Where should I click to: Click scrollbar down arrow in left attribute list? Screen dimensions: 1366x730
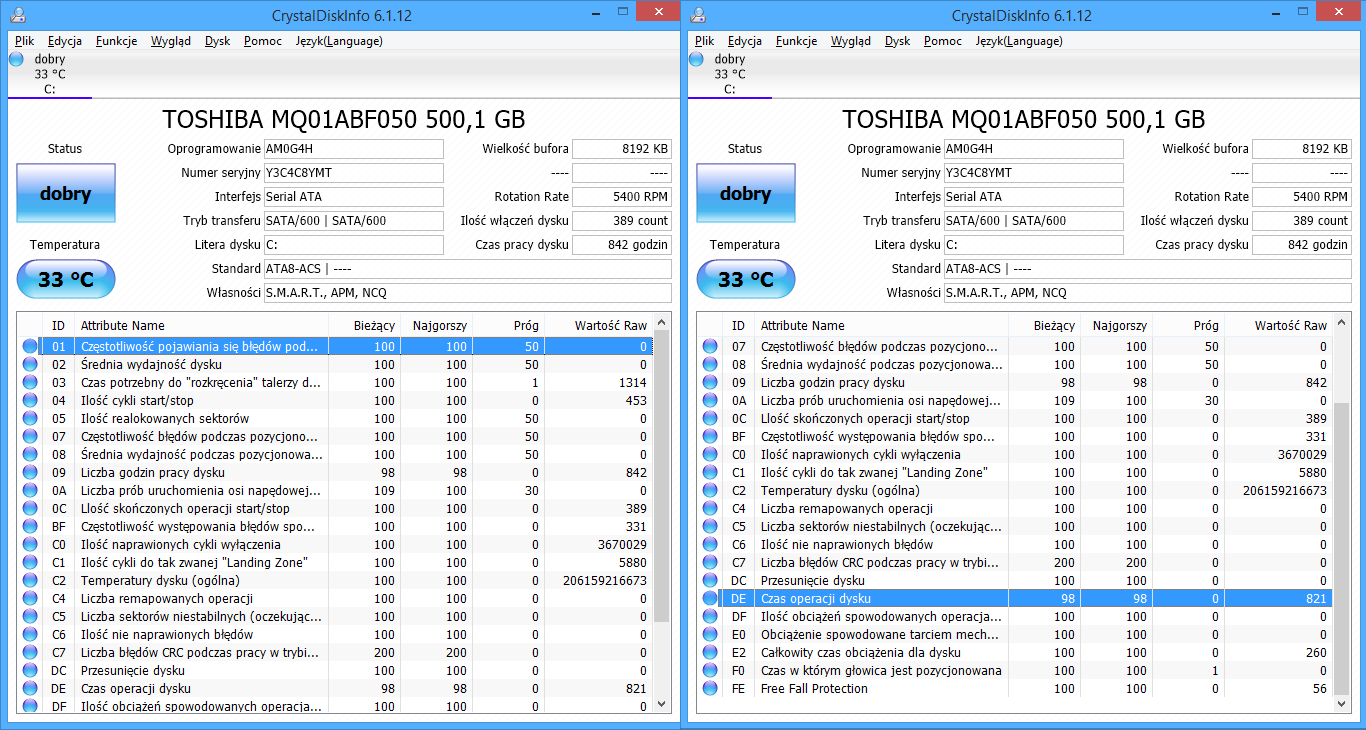(x=662, y=704)
